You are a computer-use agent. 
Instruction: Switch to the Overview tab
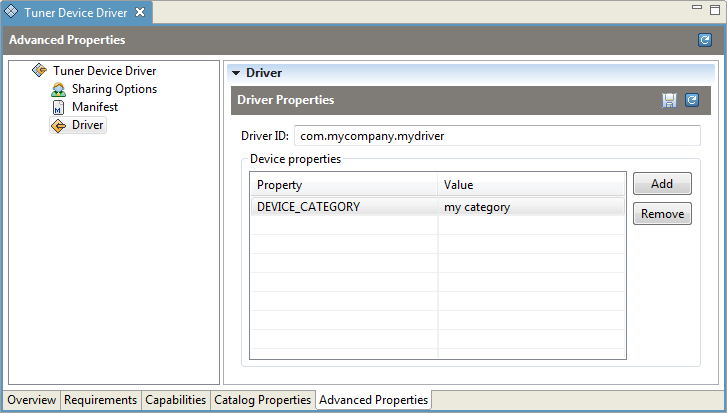[32, 400]
